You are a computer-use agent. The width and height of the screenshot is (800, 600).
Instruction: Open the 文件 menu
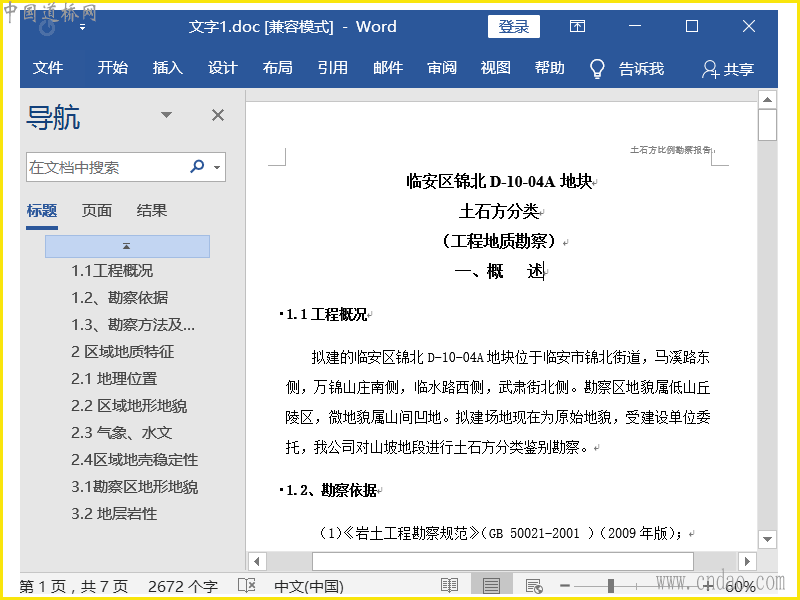[x=48, y=68]
